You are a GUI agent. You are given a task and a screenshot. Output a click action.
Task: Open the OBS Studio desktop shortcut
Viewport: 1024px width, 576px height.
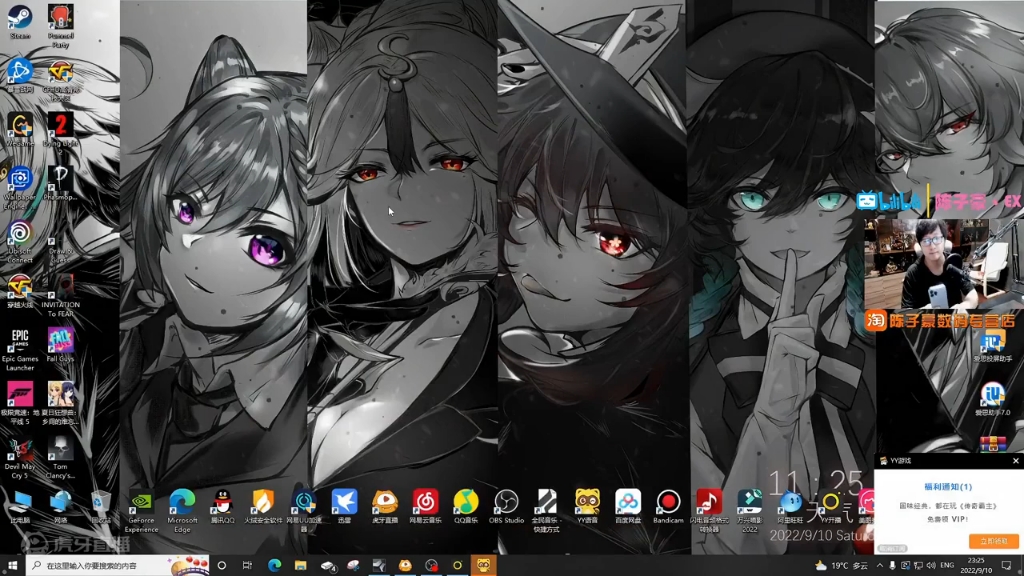pos(506,507)
